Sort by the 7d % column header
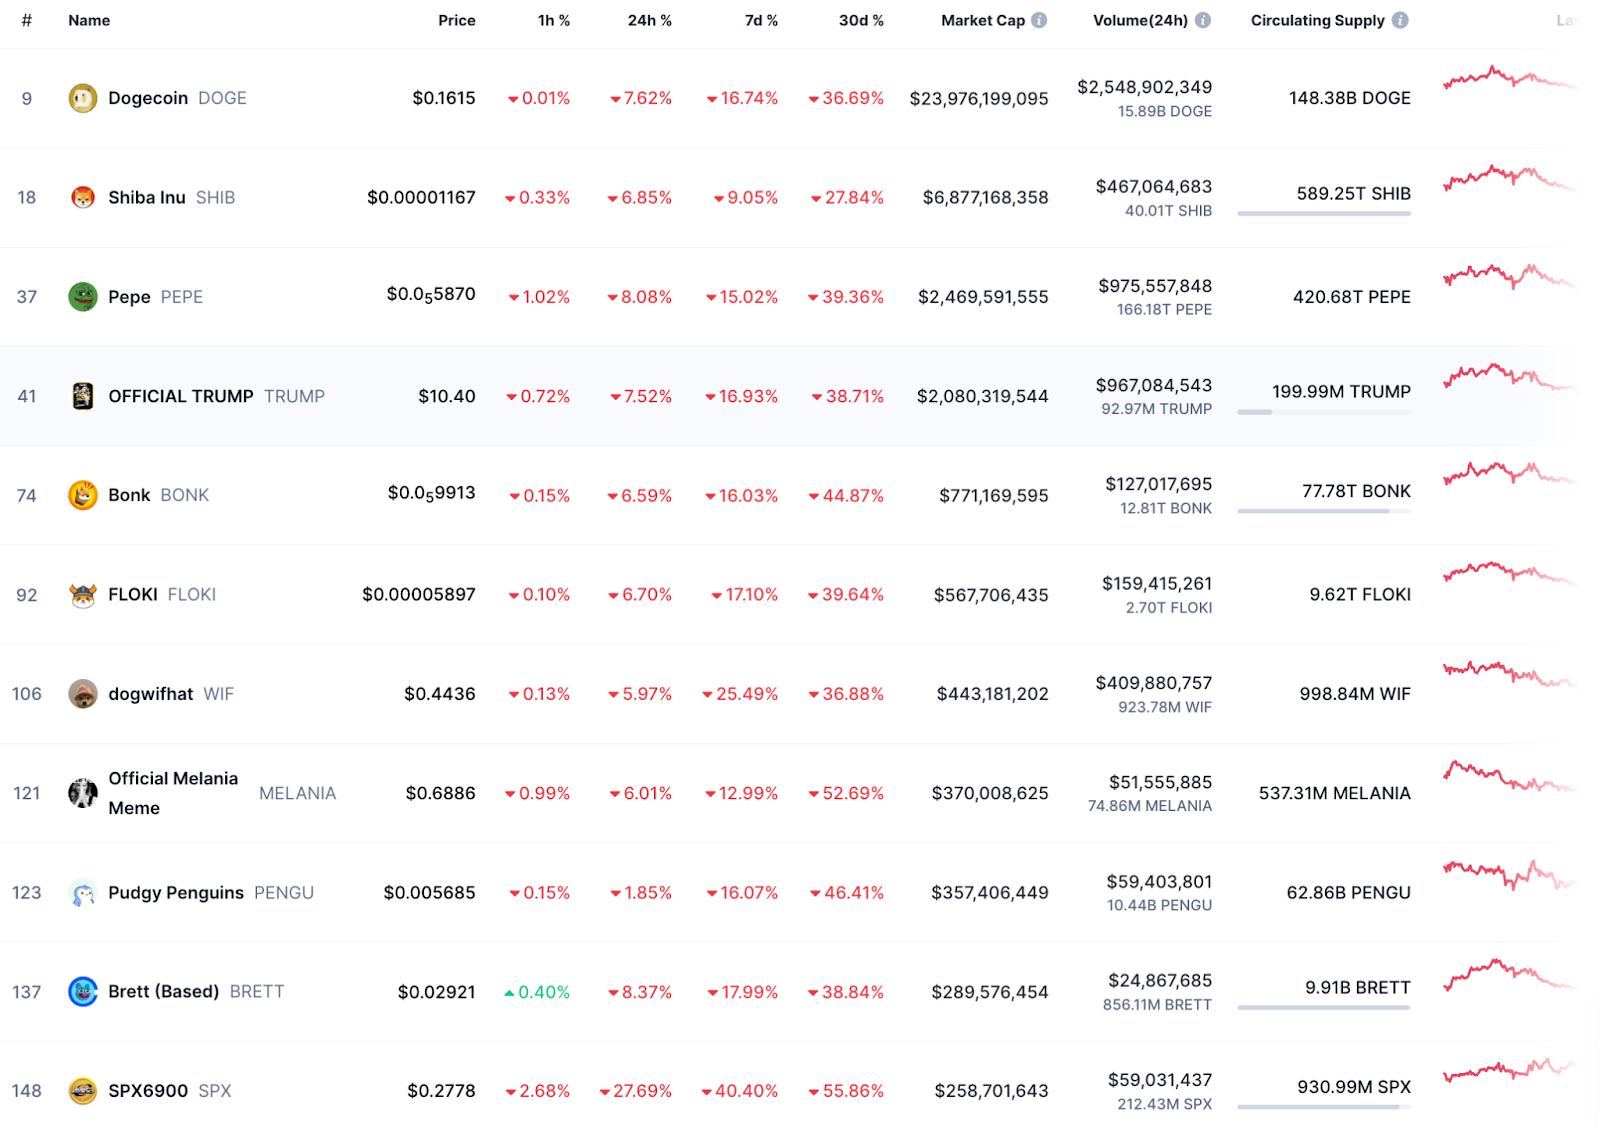The height and width of the screenshot is (1126, 1600). pyautogui.click(x=761, y=20)
